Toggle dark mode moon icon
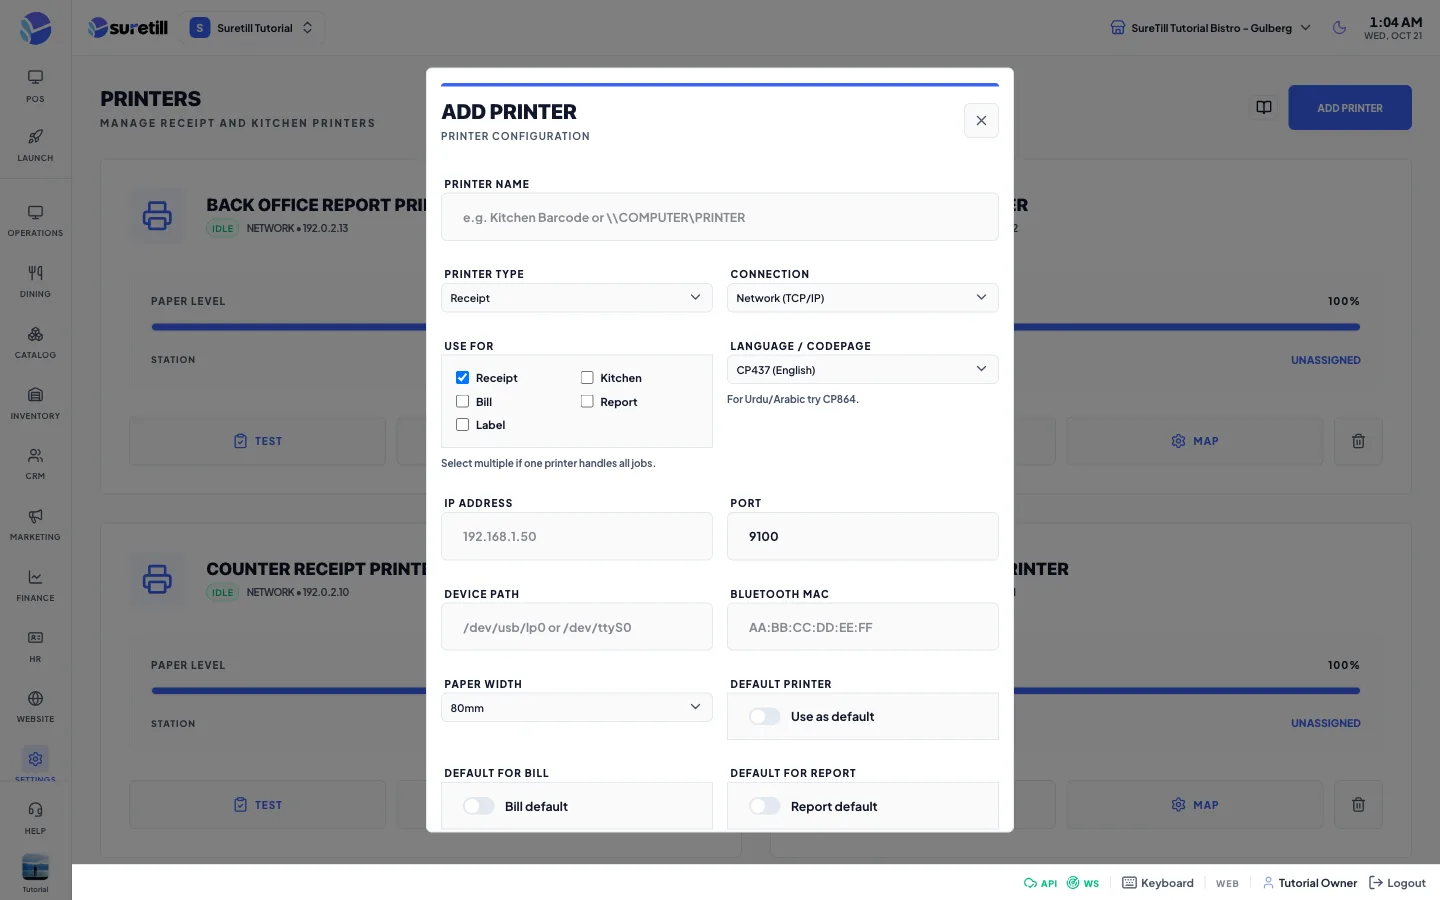 click(x=1339, y=28)
